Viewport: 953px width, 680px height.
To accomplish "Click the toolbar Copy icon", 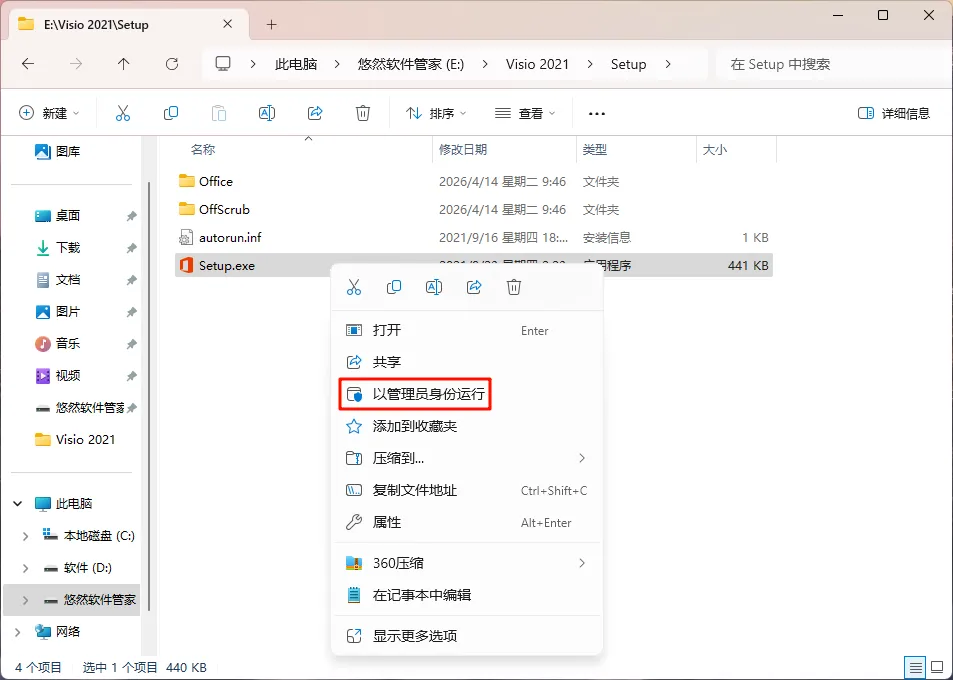I will [x=171, y=113].
